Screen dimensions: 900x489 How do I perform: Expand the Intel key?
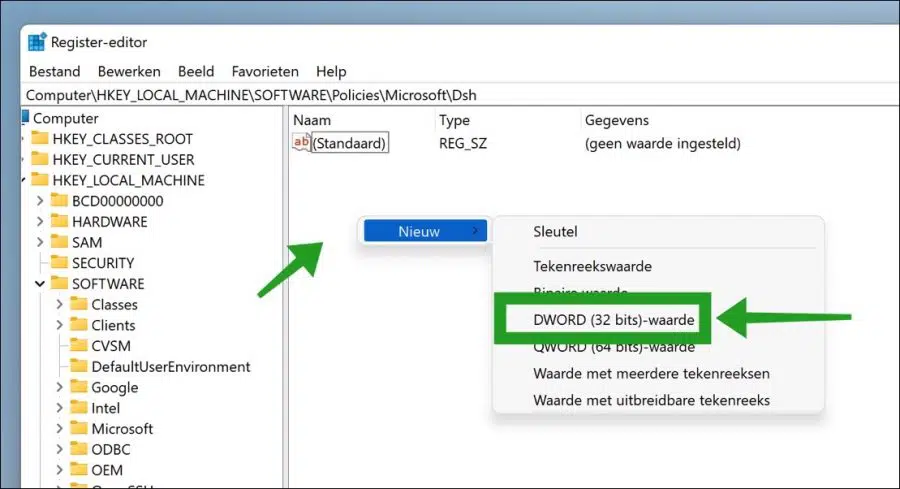[x=59, y=408]
